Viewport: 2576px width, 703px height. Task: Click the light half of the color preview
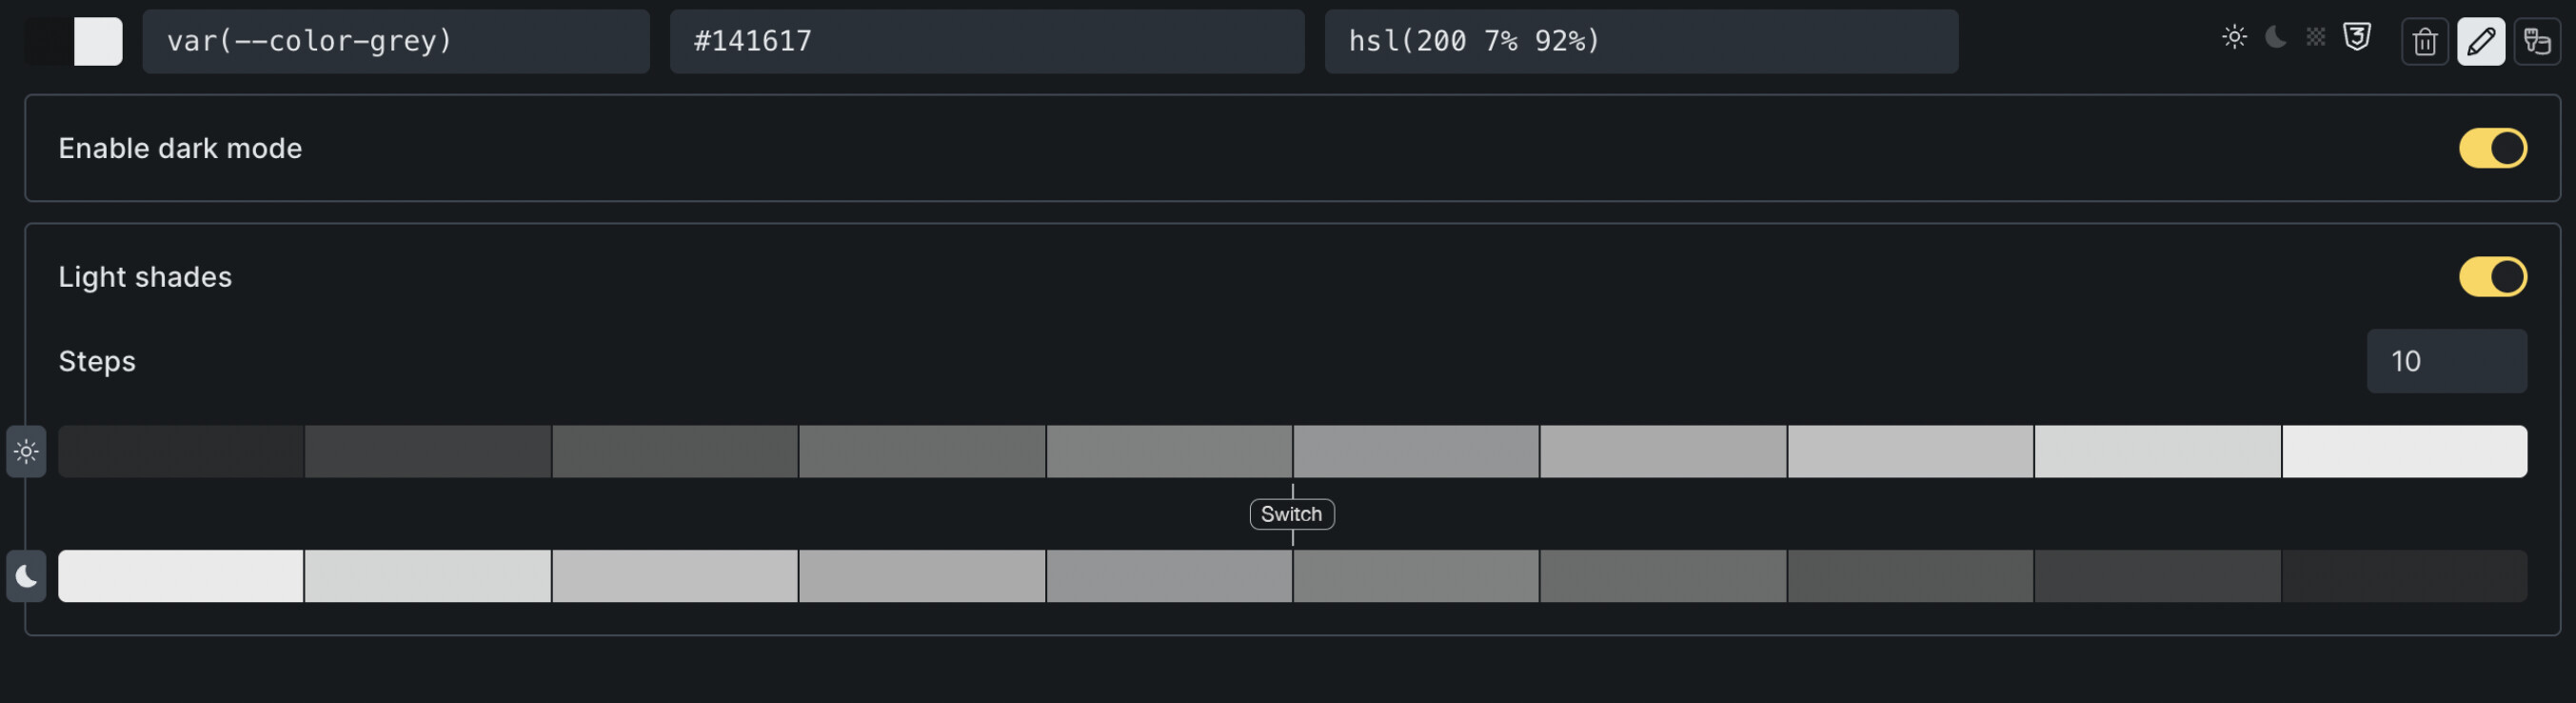pos(98,41)
